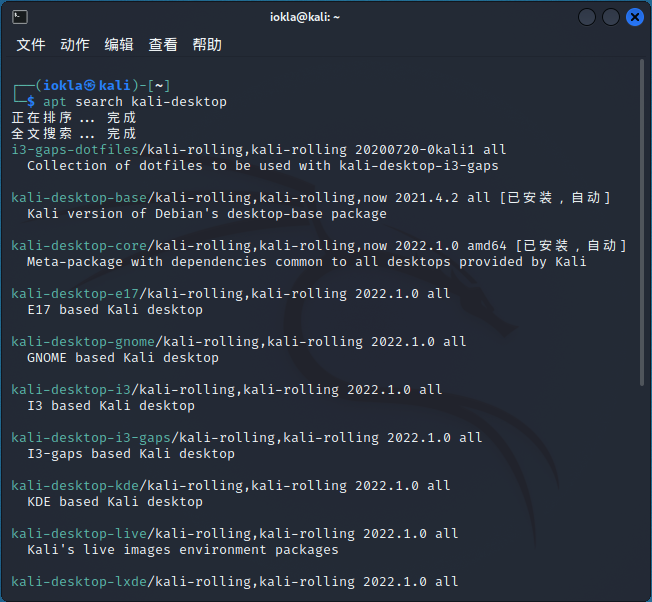The height and width of the screenshot is (602, 652).
Task: Click I3 based Kali desktop text
Action: pos(111,406)
